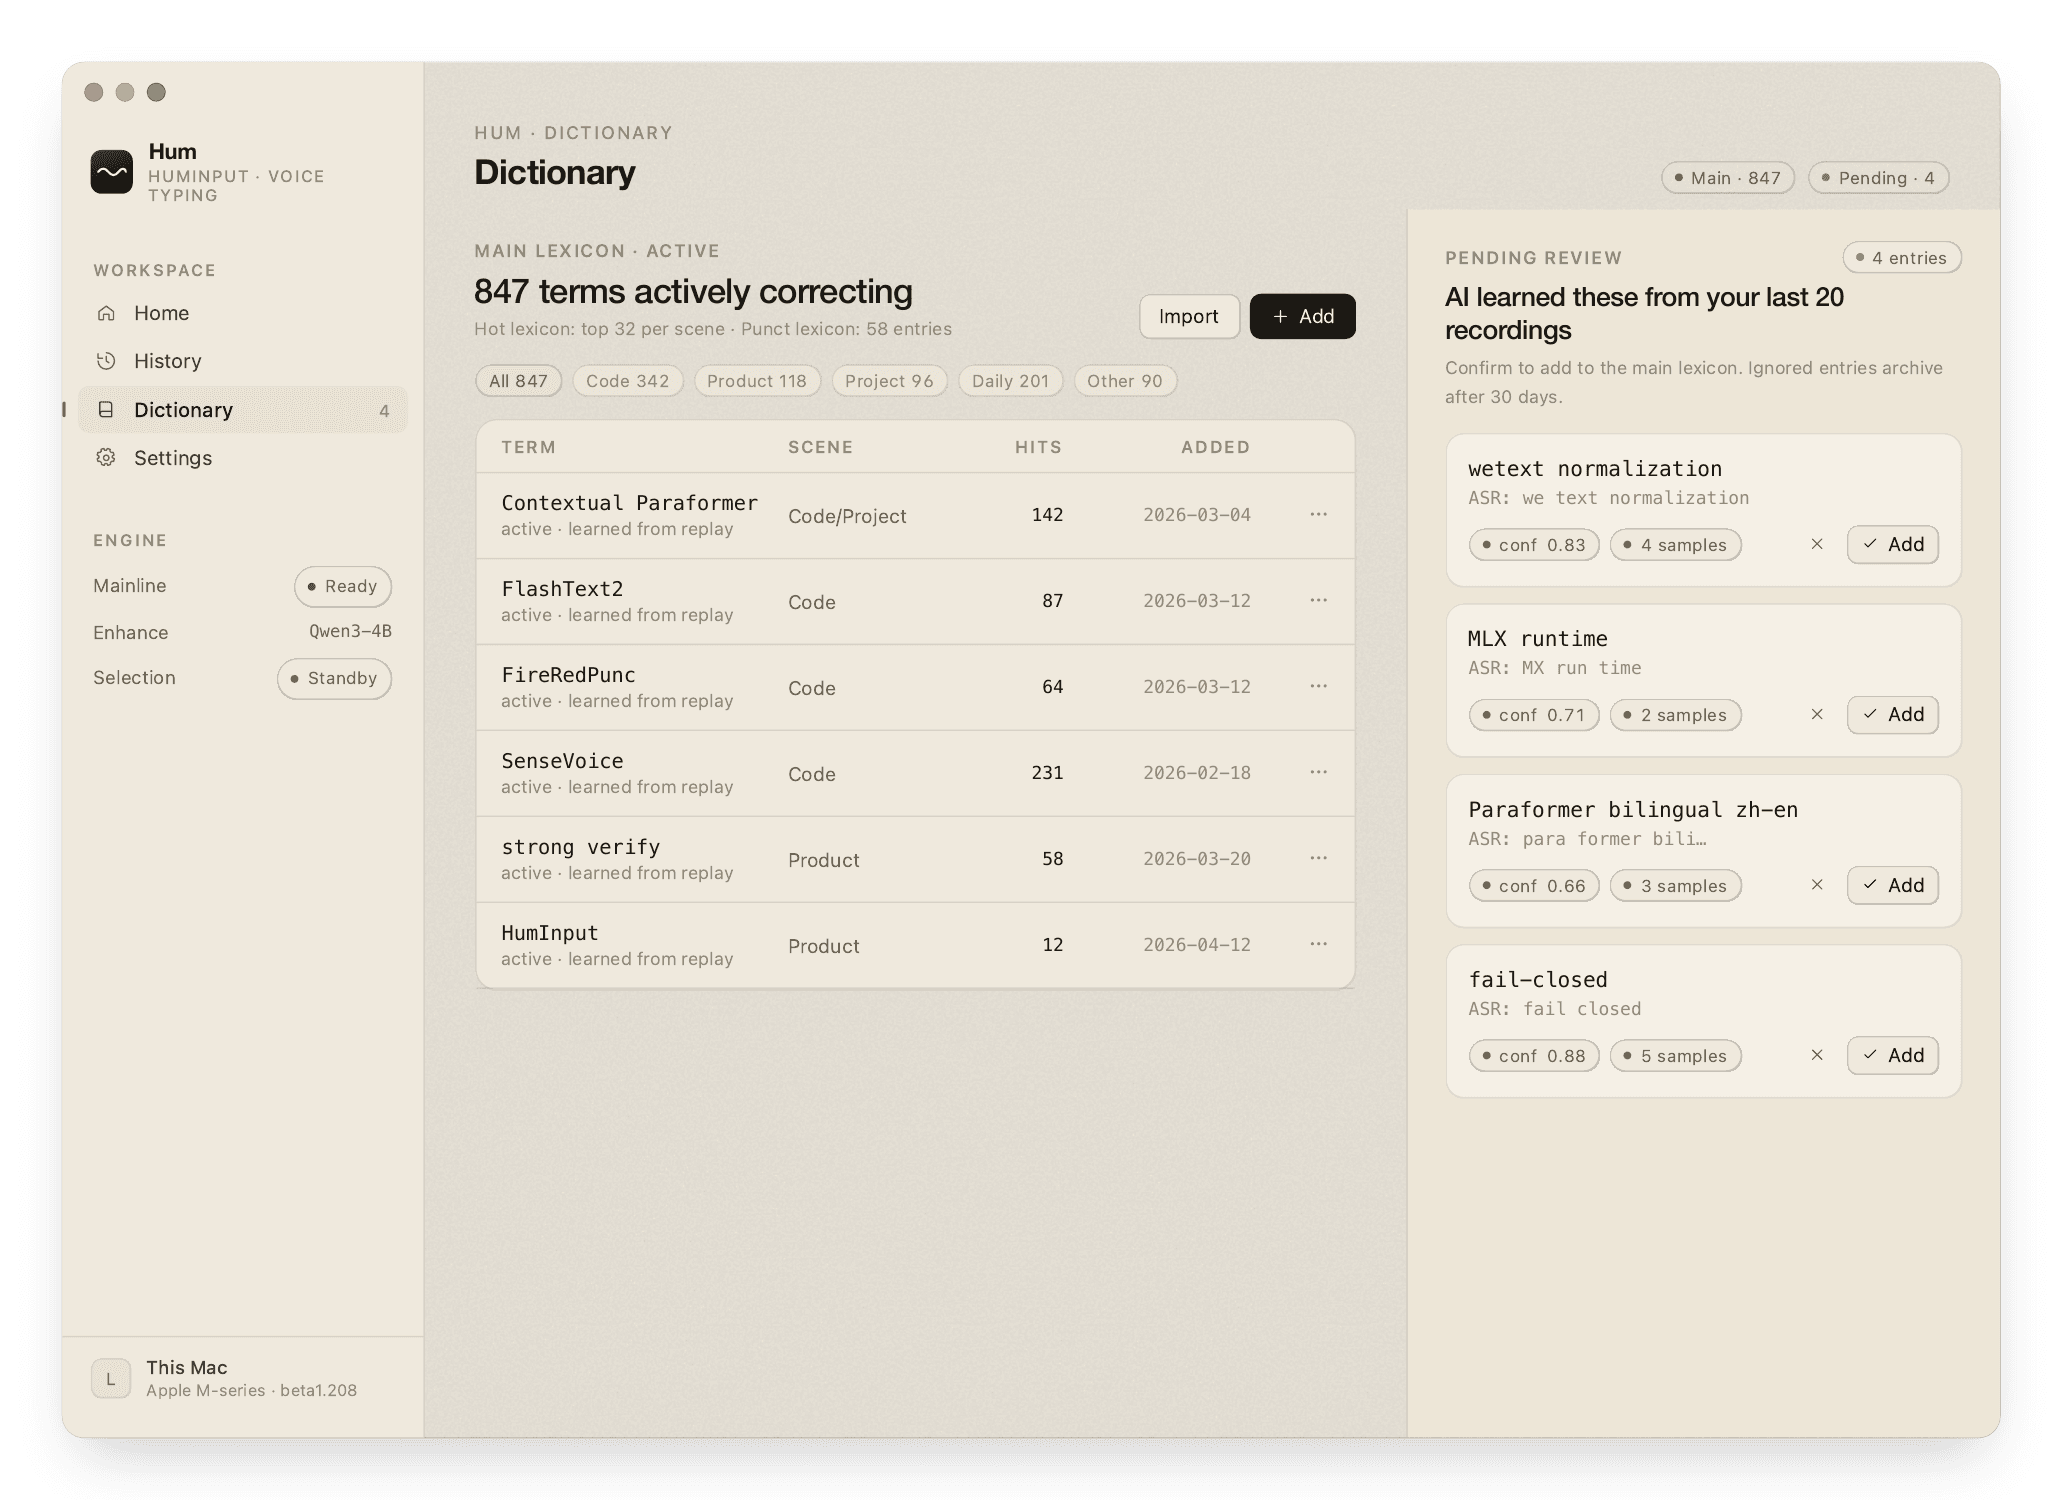
Task: Click the Settings gear icon in sidebar
Action: pos(106,457)
